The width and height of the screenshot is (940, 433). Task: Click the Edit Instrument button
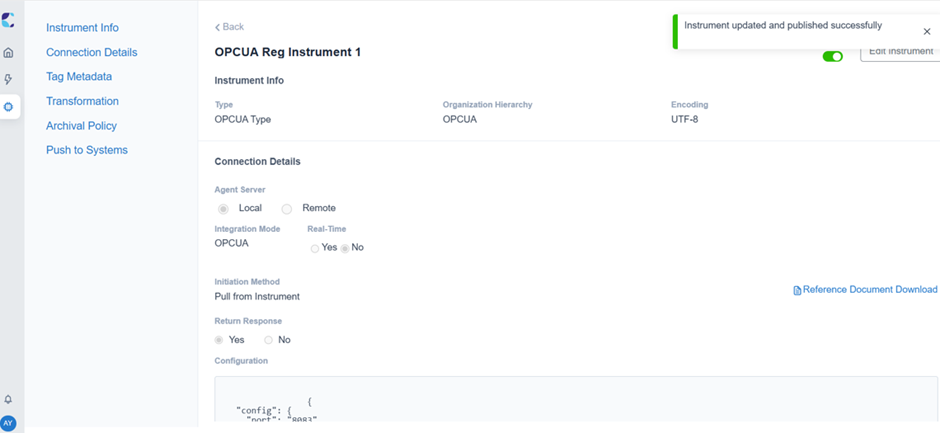coord(900,52)
